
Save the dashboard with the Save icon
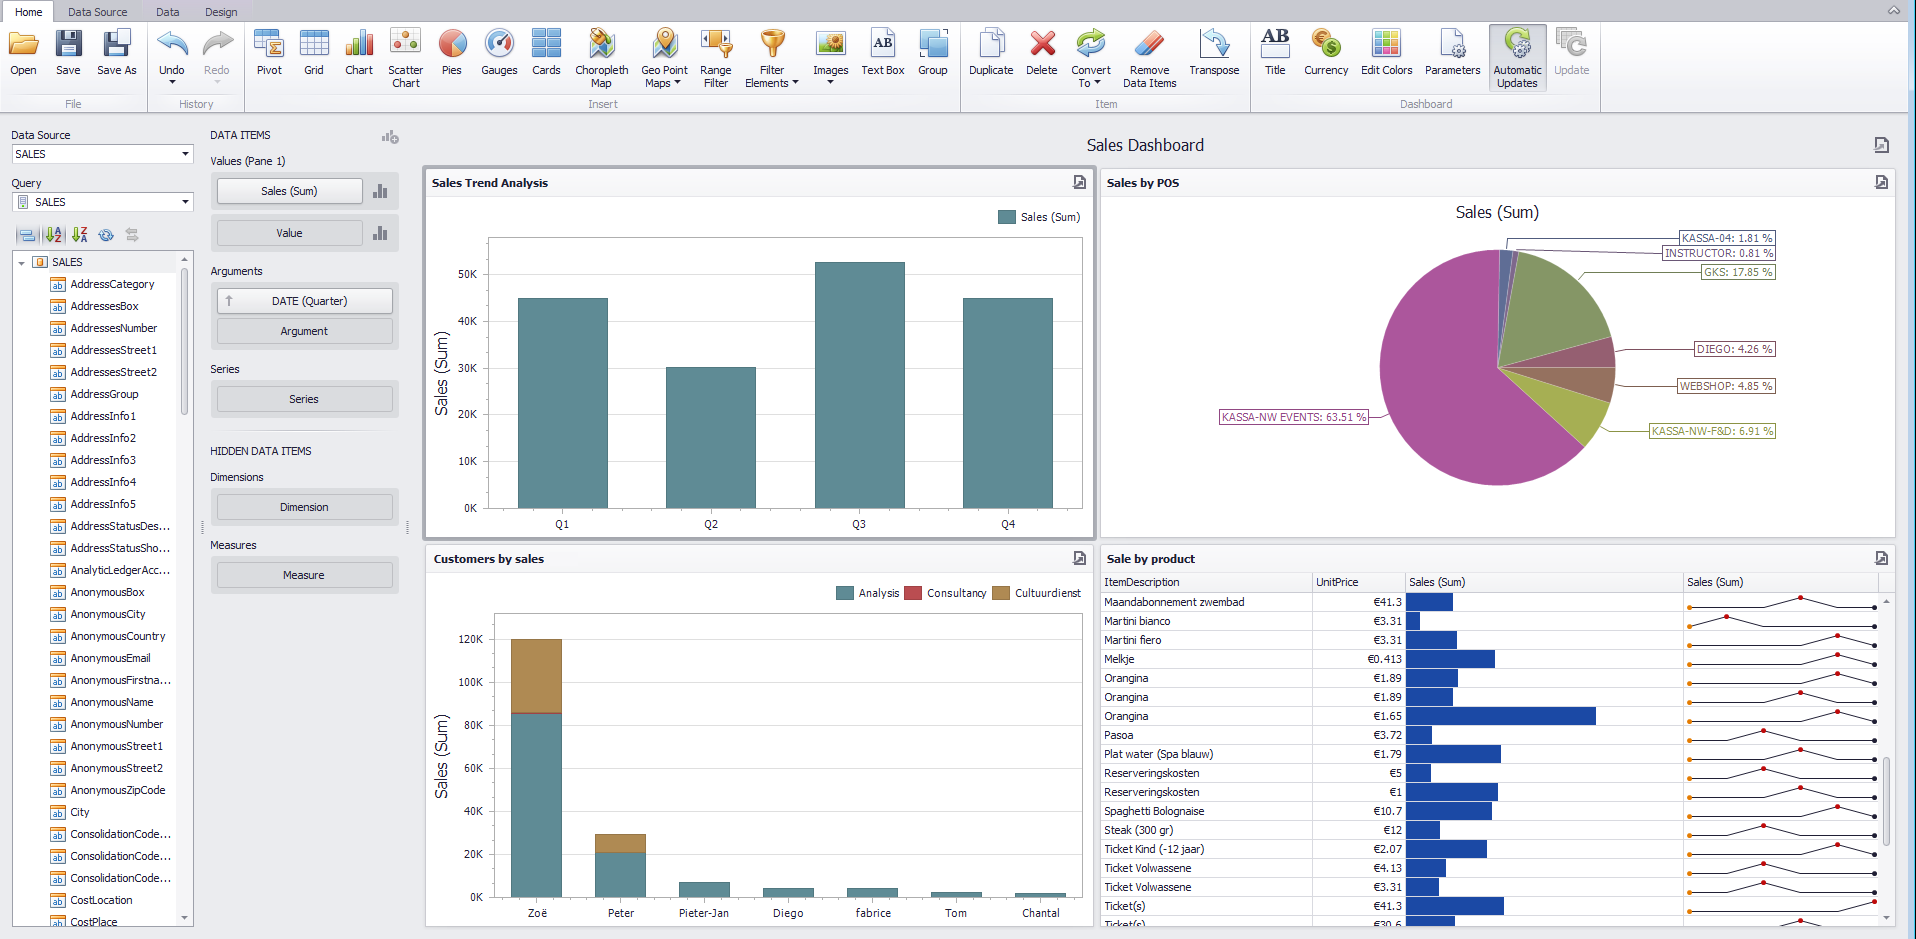(x=68, y=53)
